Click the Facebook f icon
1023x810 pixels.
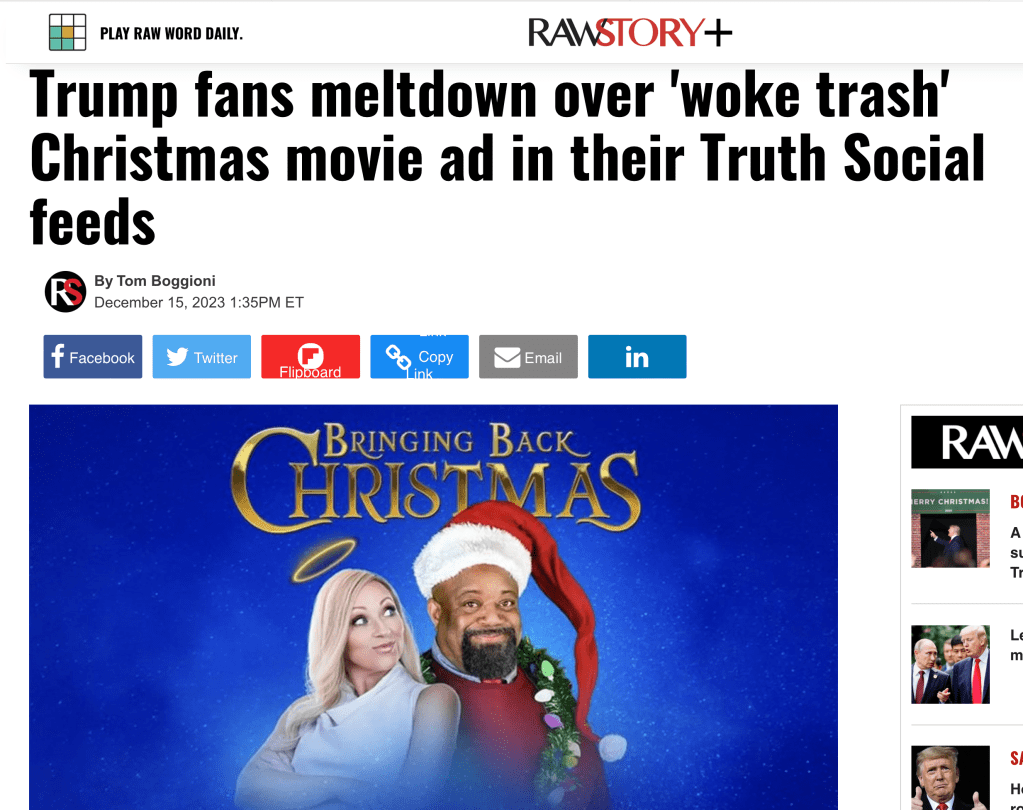[x=57, y=357]
